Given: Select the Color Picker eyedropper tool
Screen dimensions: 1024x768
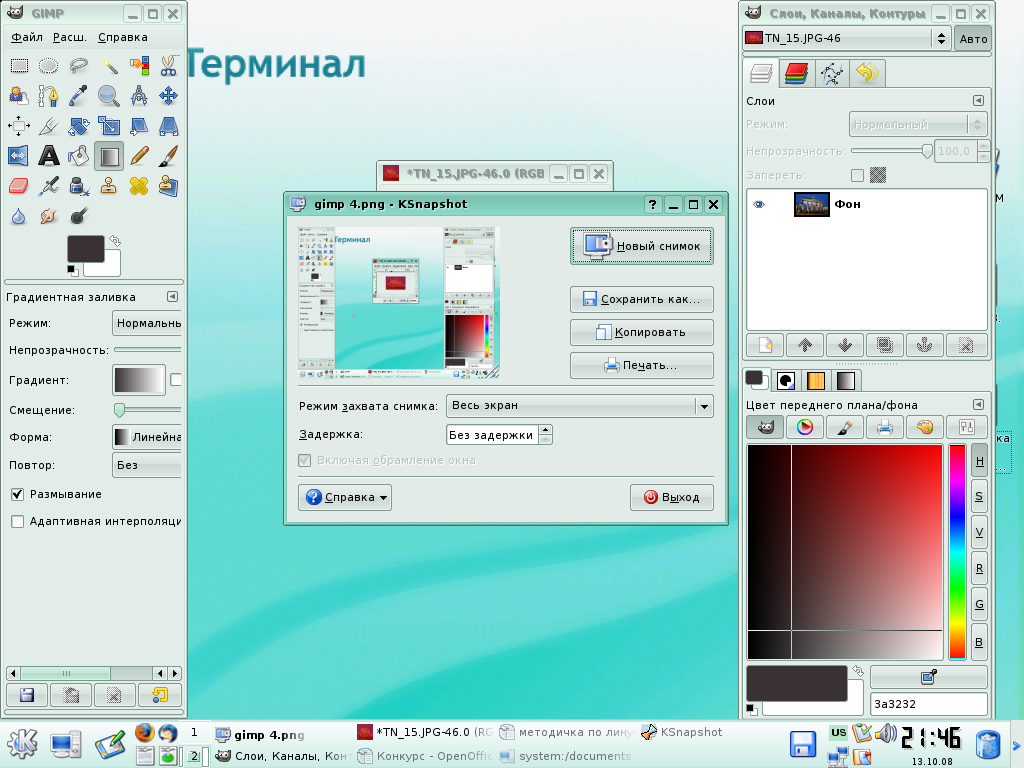Looking at the screenshot, I should tap(78, 96).
